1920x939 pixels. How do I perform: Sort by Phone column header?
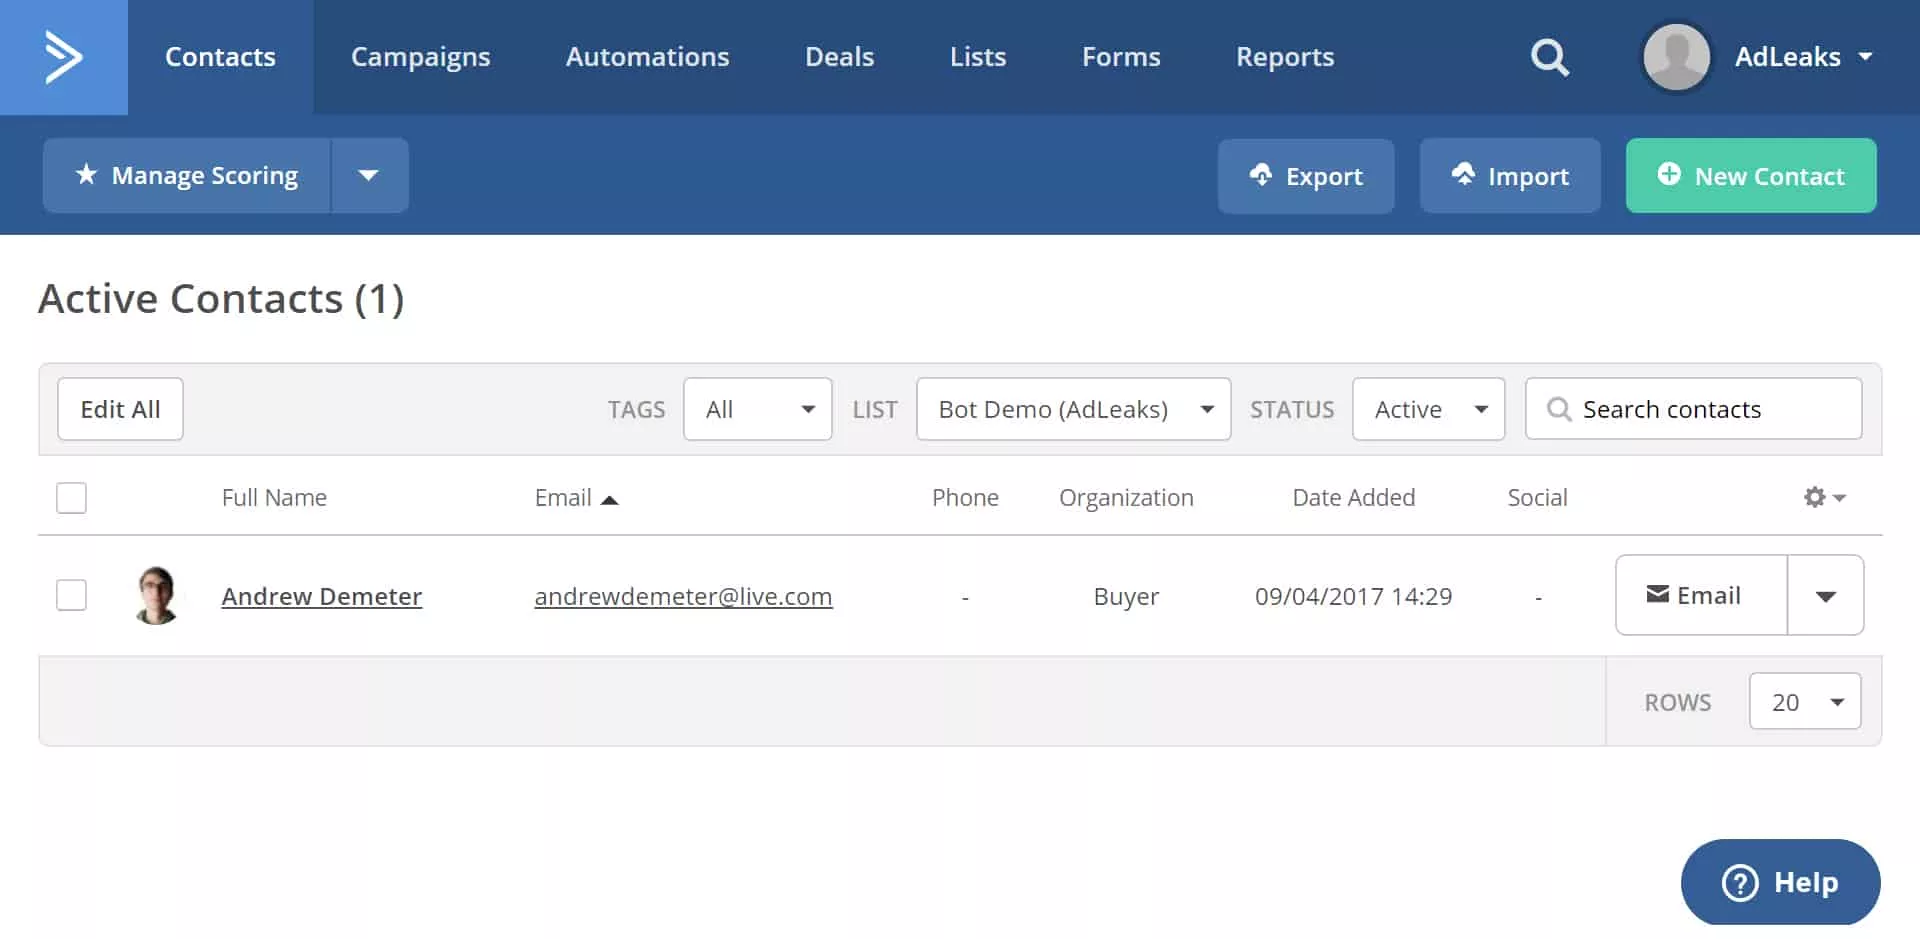click(965, 497)
